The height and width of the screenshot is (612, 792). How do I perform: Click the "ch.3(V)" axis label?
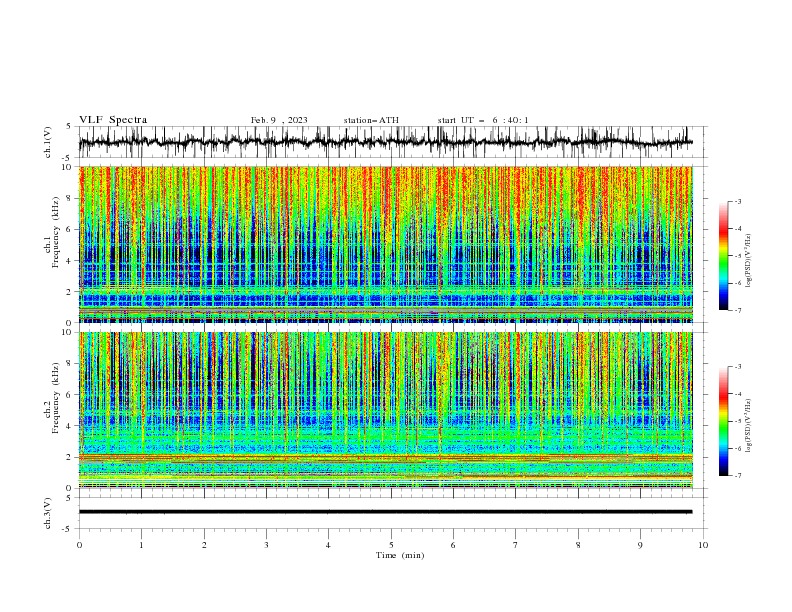48,513
